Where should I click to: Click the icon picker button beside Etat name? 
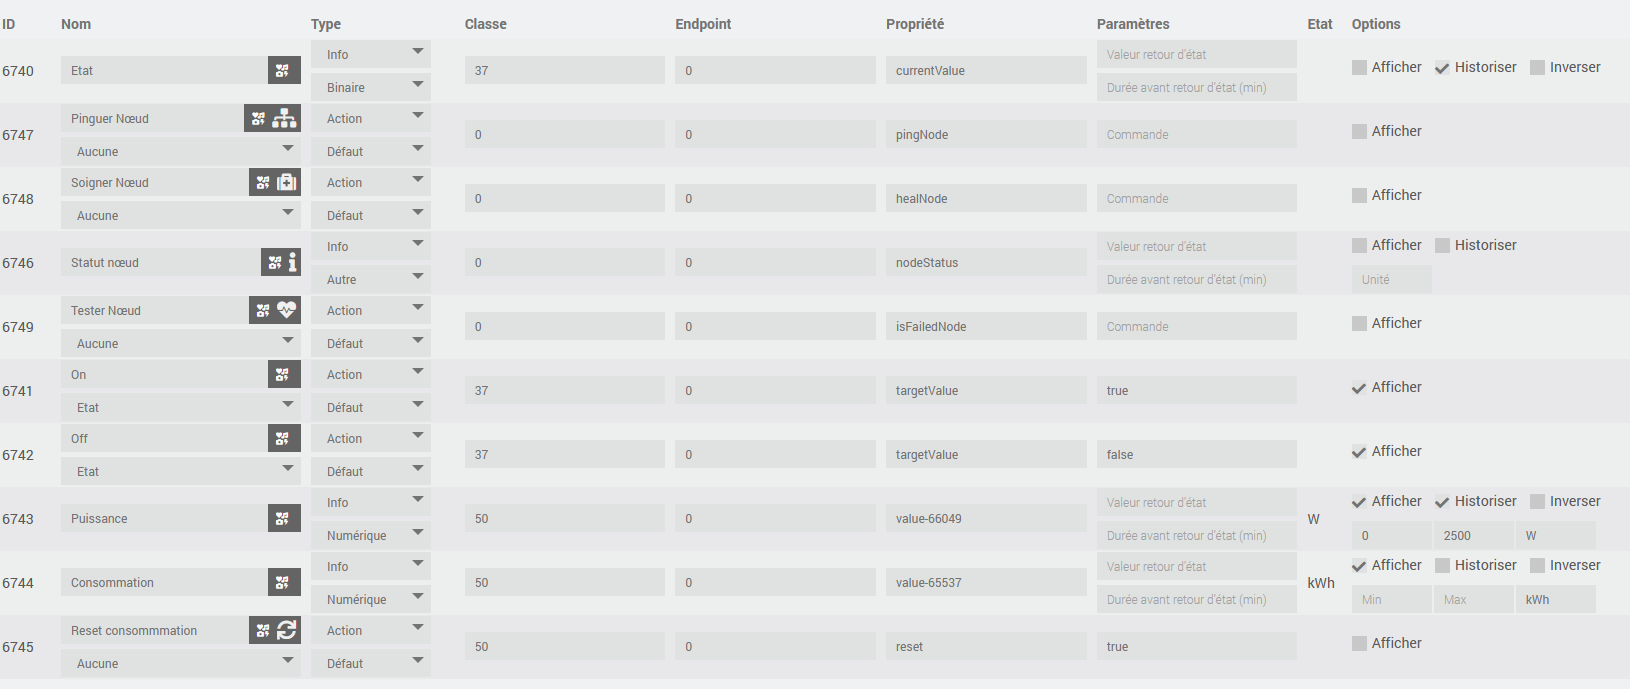click(283, 71)
